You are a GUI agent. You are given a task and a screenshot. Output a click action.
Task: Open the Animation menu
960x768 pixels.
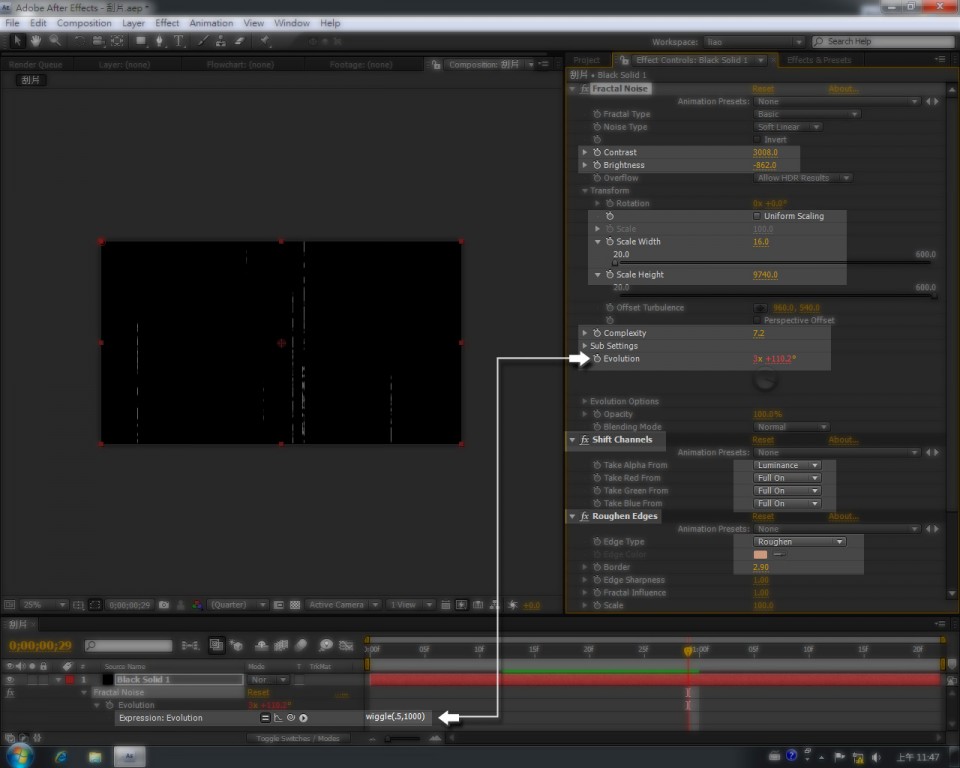point(211,23)
